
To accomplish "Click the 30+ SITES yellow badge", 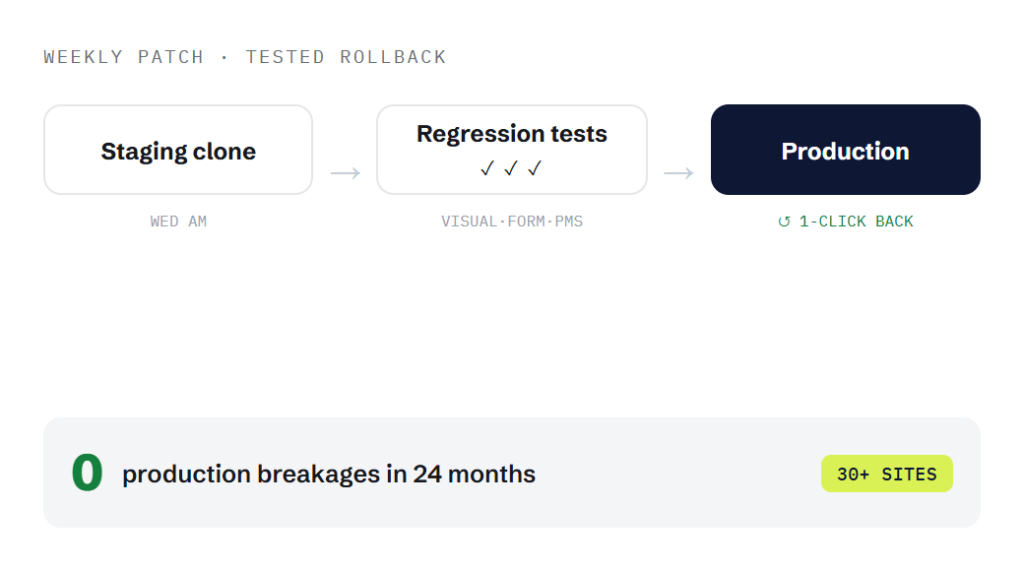I will click(x=887, y=474).
